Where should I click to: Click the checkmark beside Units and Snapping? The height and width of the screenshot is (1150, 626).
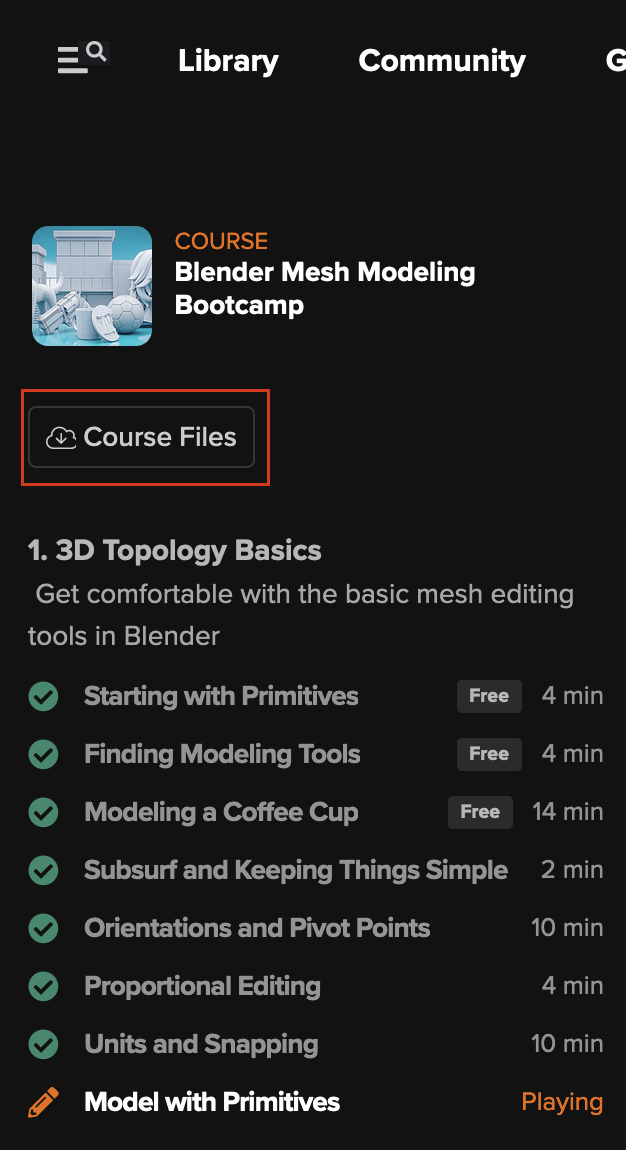[43, 1043]
